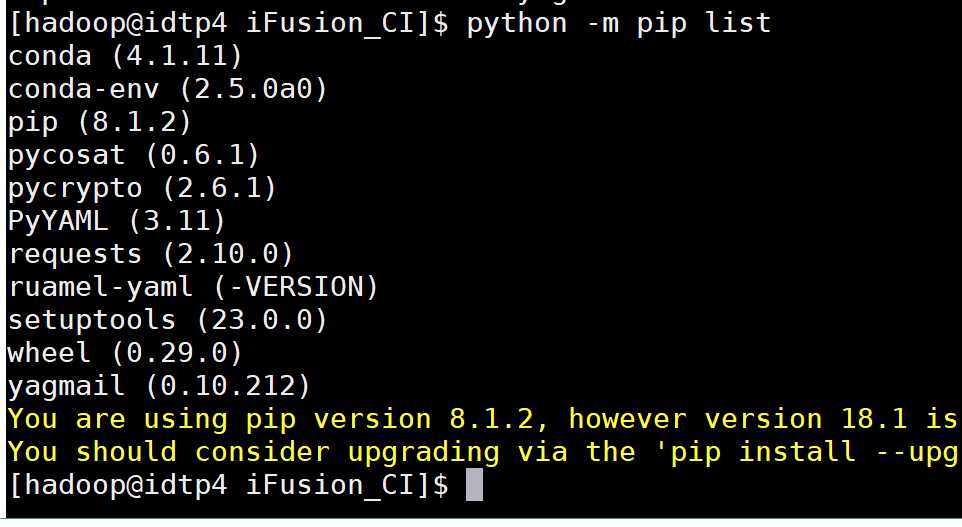Viewport: 962px width, 527px height.
Task: Click the wheel (0.29.0) entry
Action: point(125,353)
